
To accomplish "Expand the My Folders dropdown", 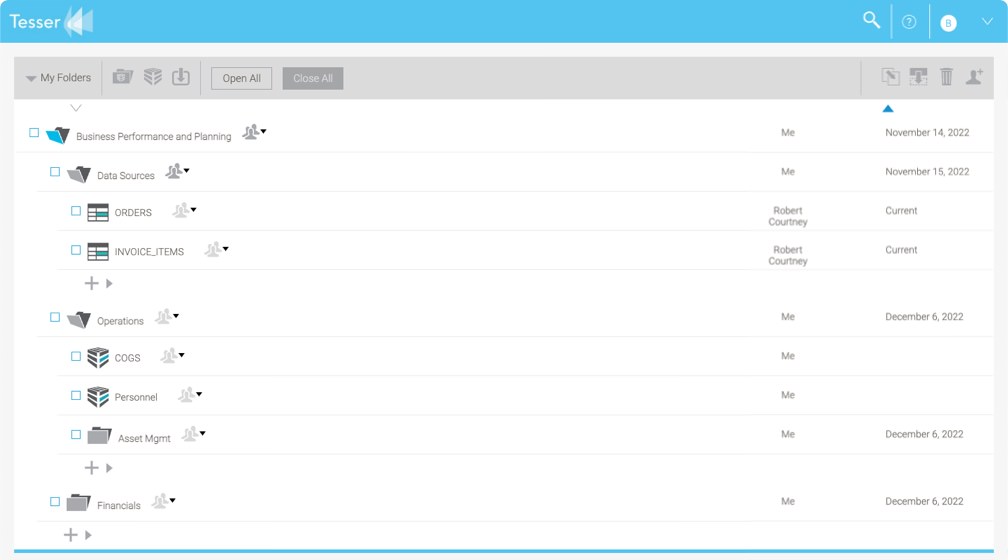I will pos(58,78).
